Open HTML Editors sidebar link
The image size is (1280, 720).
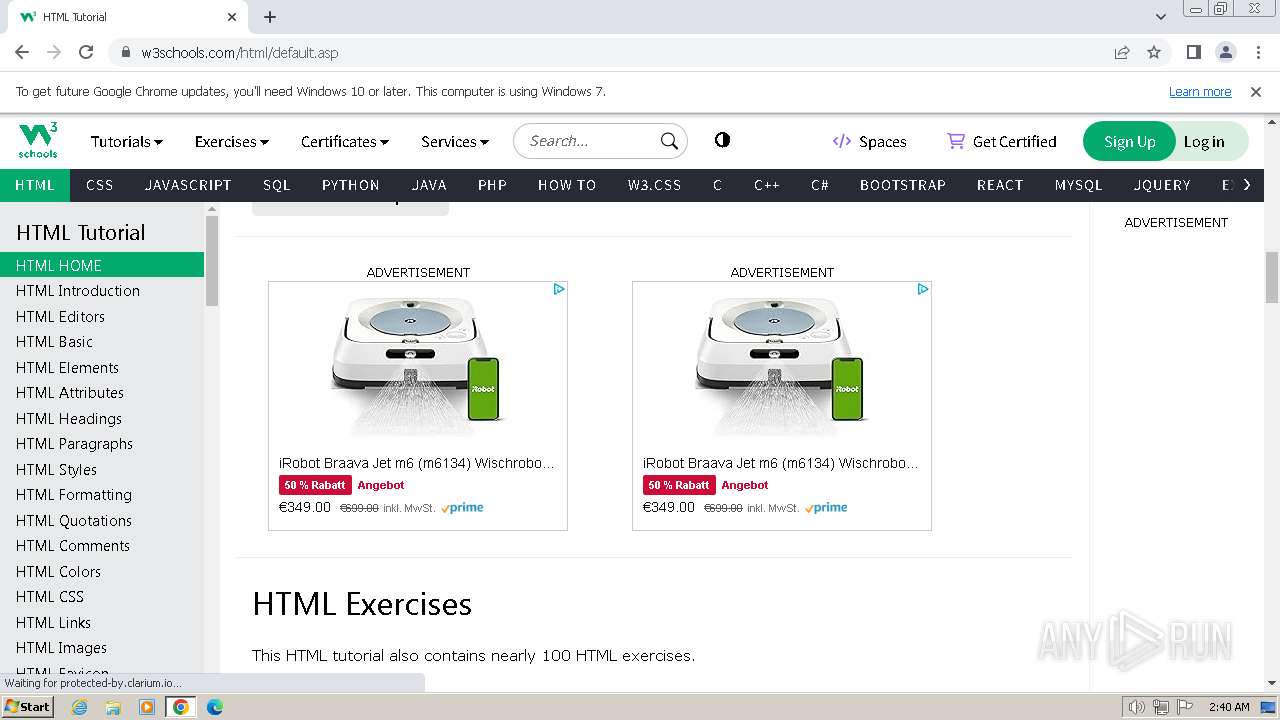(x=102, y=316)
